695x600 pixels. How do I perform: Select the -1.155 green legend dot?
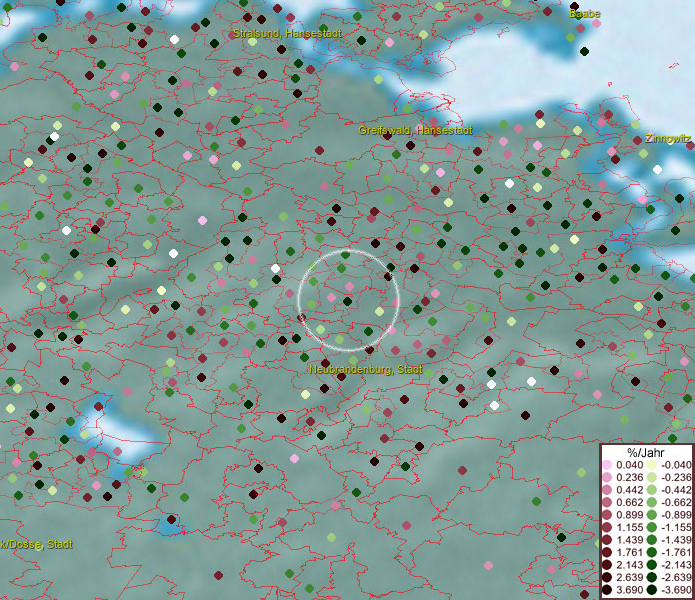pos(652,528)
